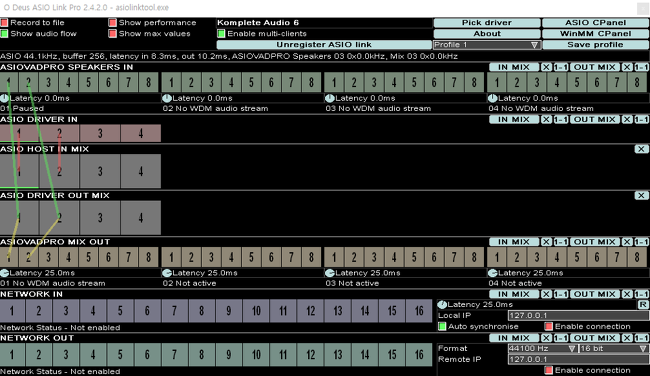Clear ASIOVADPRO Speakers In IN MIX routing (X)

pos(546,67)
